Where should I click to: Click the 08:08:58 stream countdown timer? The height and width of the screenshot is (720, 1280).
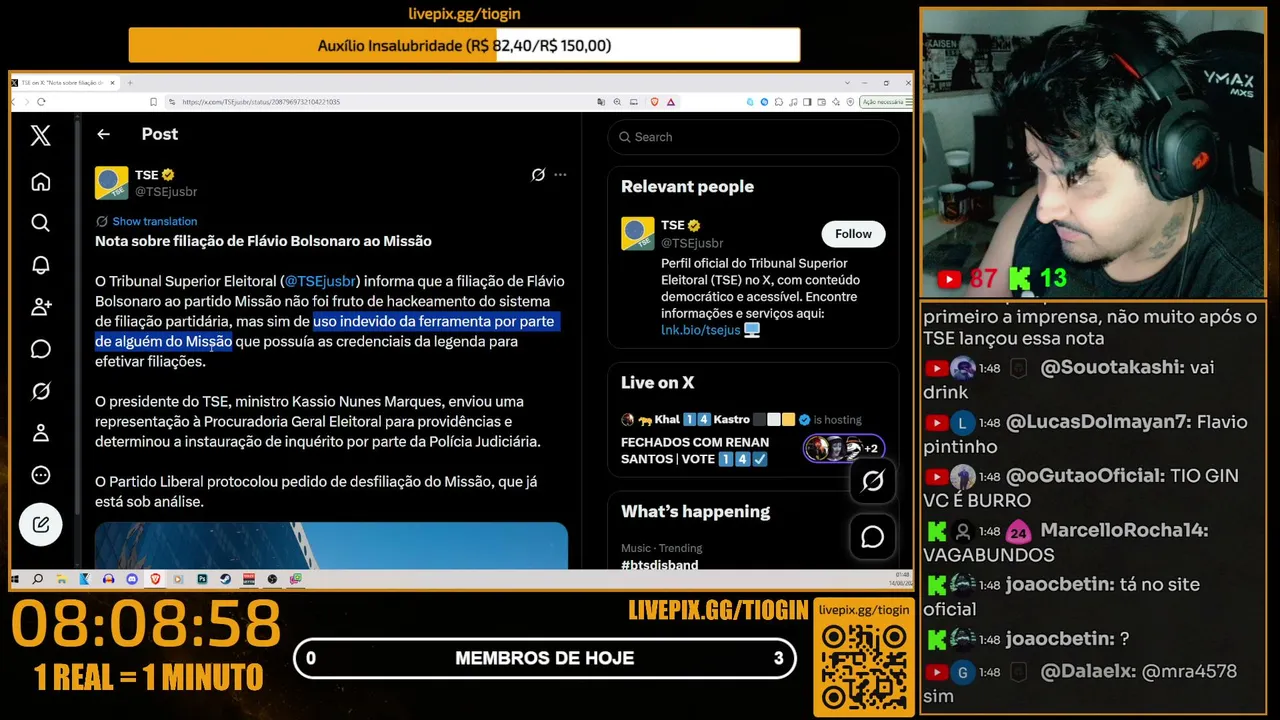(146, 625)
